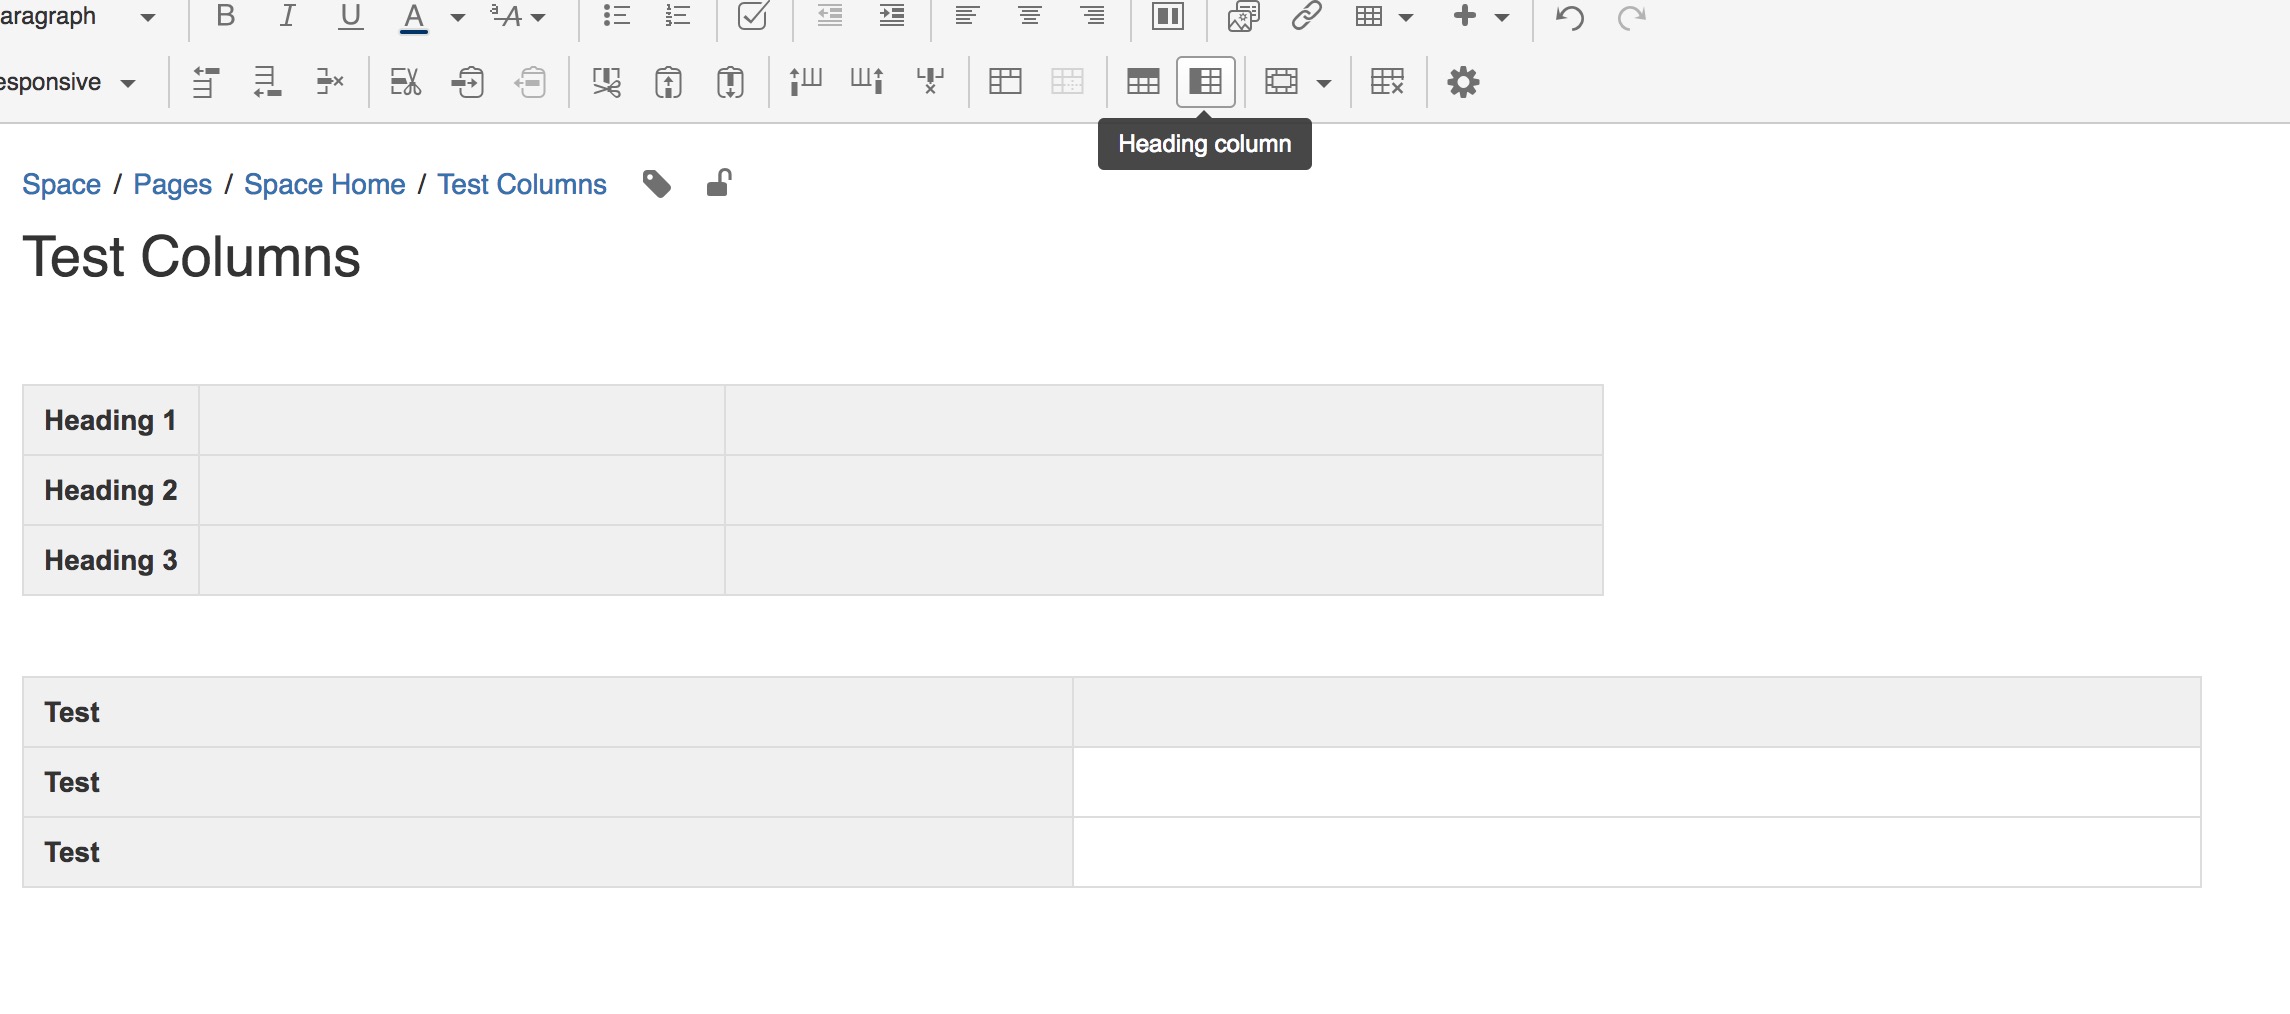
Task: Select the merge cells tool
Action: coord(1004,82)
